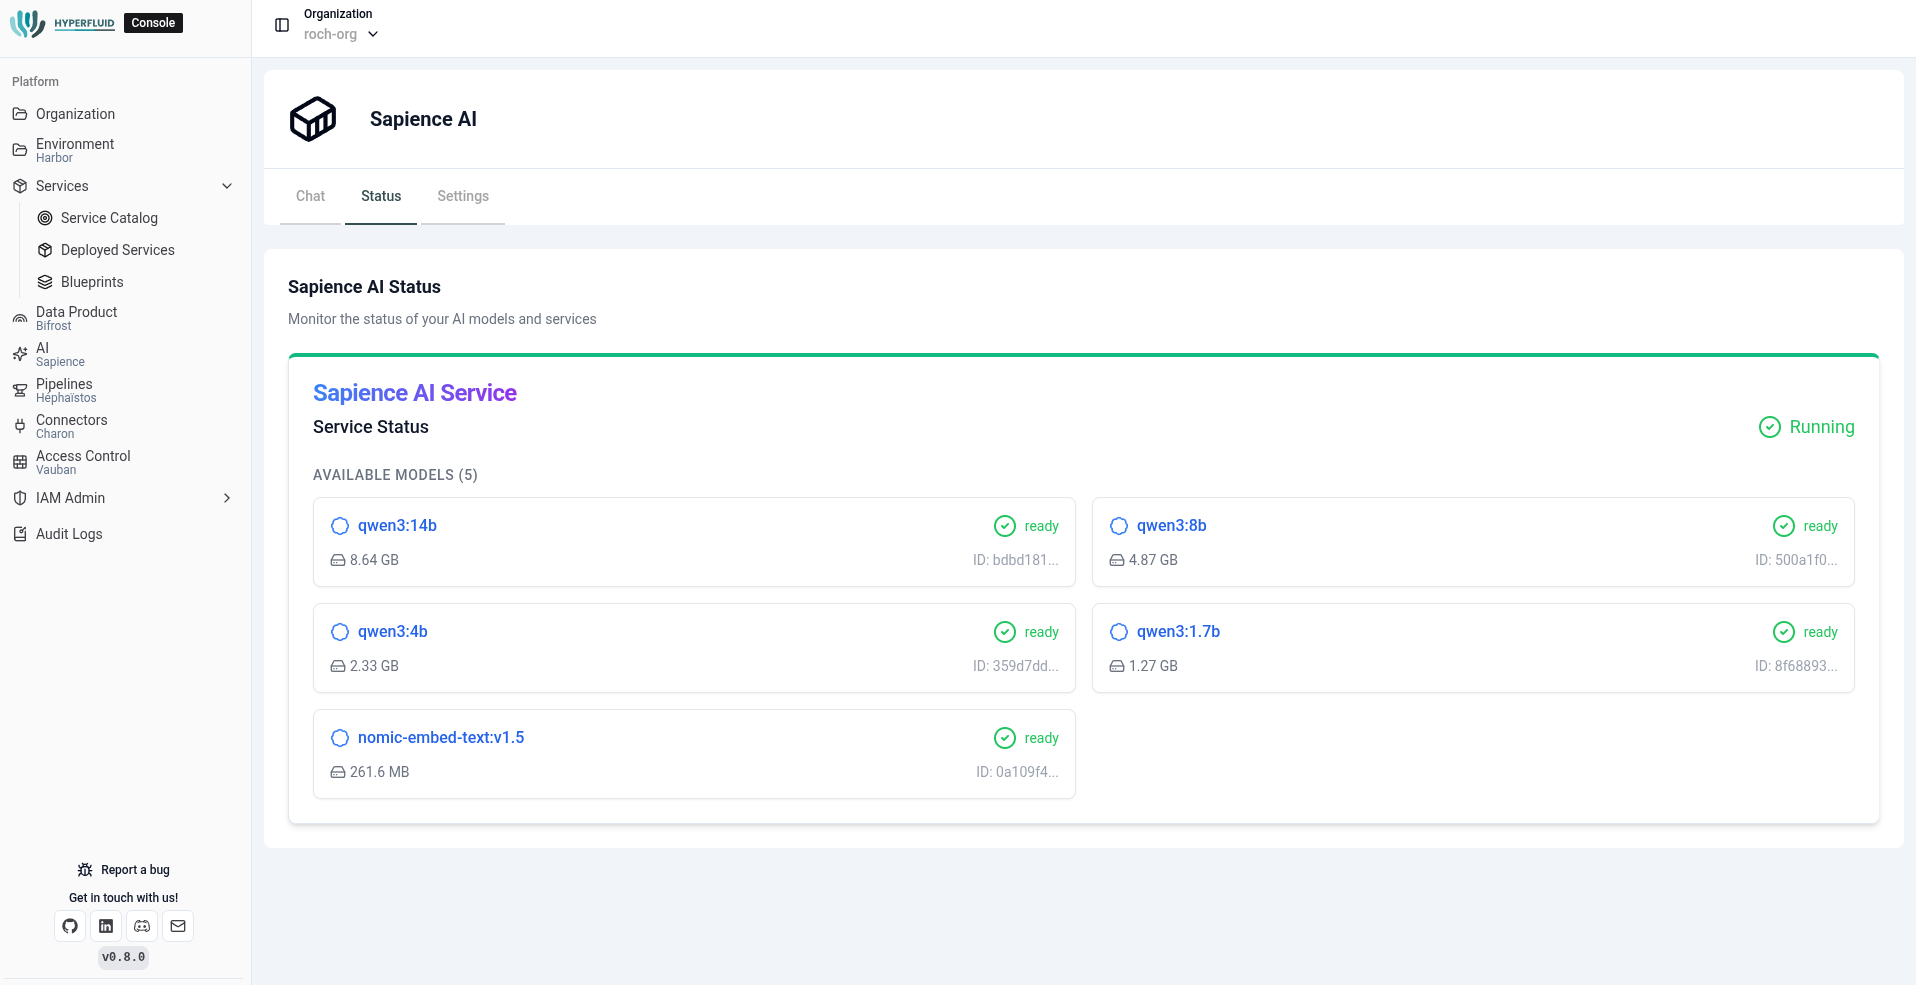The image size is (1916, 985).
Task: Toggle the sidebar panel icon next to Organization
Action: (281, 24)
